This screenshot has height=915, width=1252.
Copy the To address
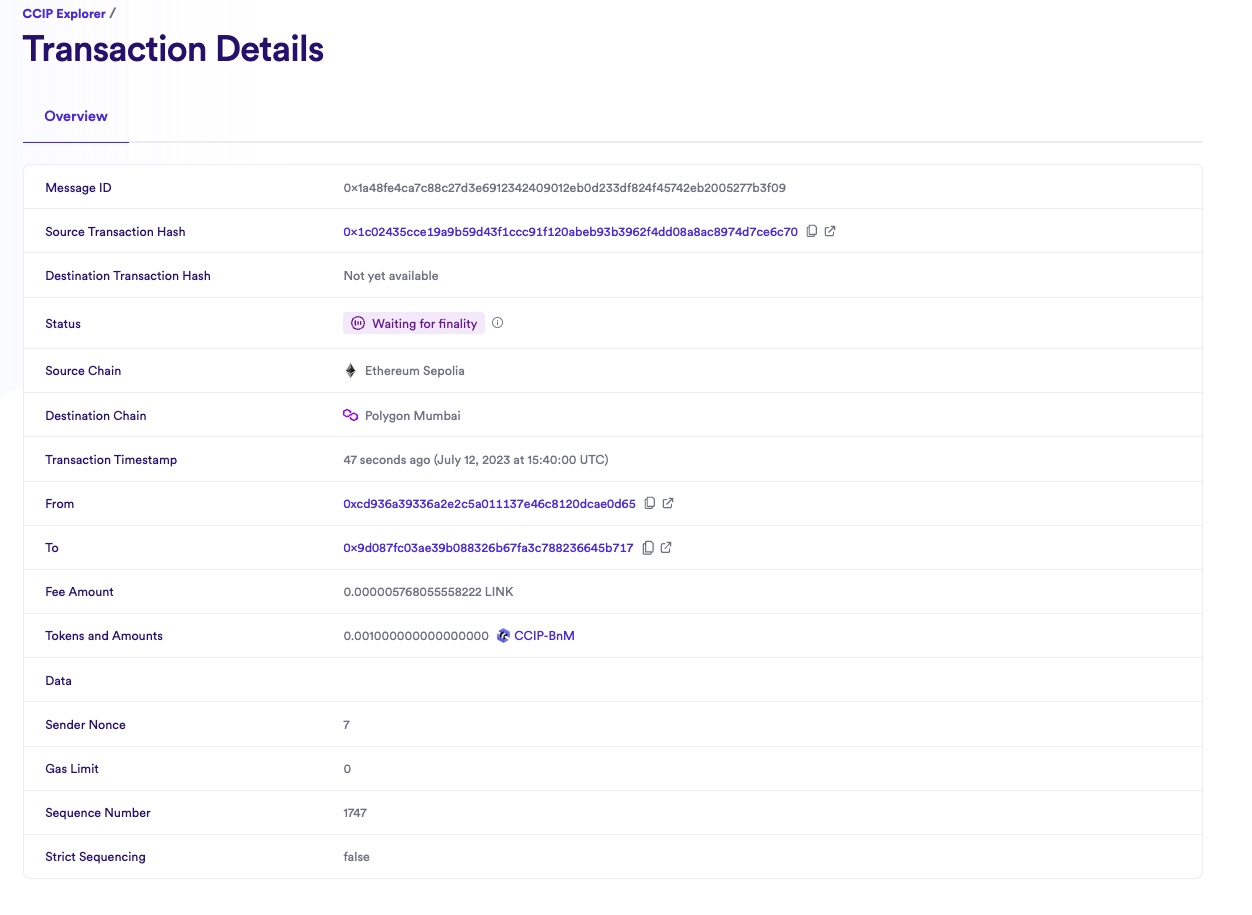[648, 548]
